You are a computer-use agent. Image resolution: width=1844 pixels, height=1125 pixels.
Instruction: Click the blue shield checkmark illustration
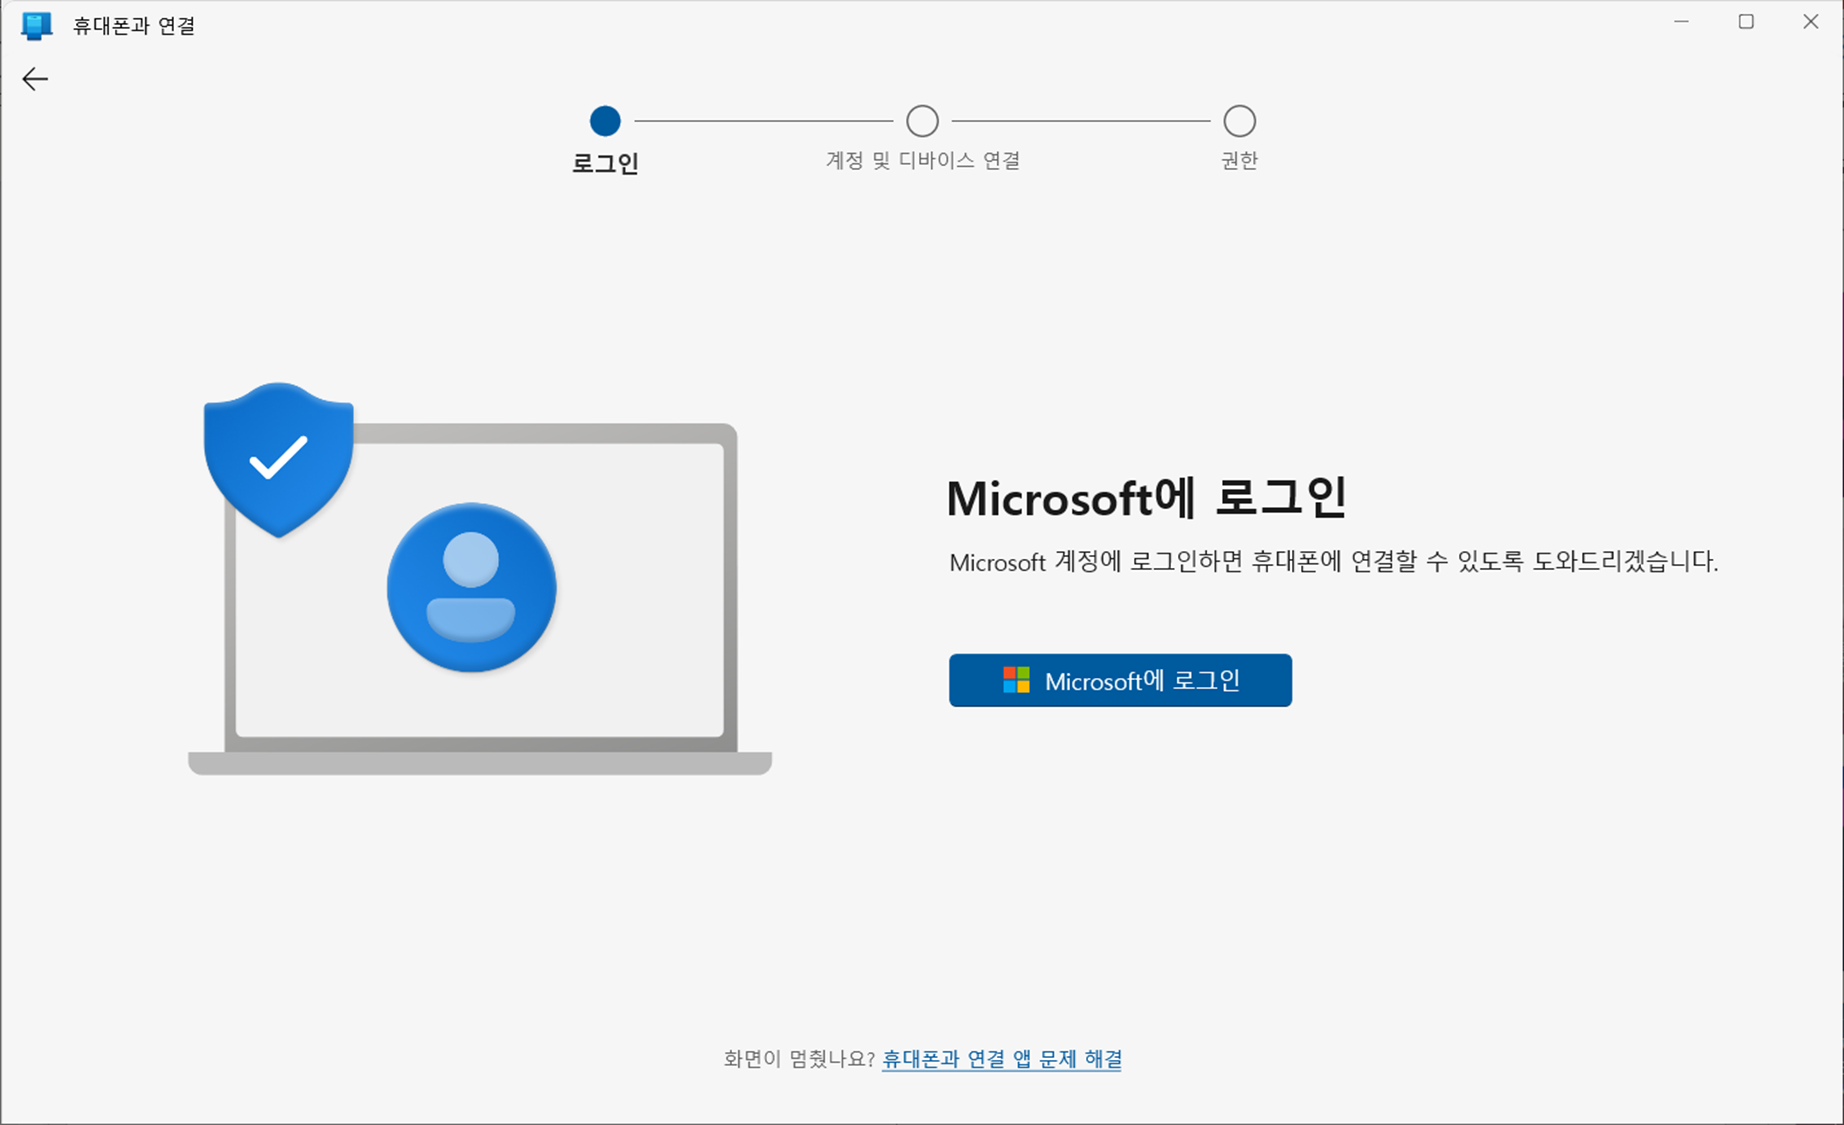(278, 459)
